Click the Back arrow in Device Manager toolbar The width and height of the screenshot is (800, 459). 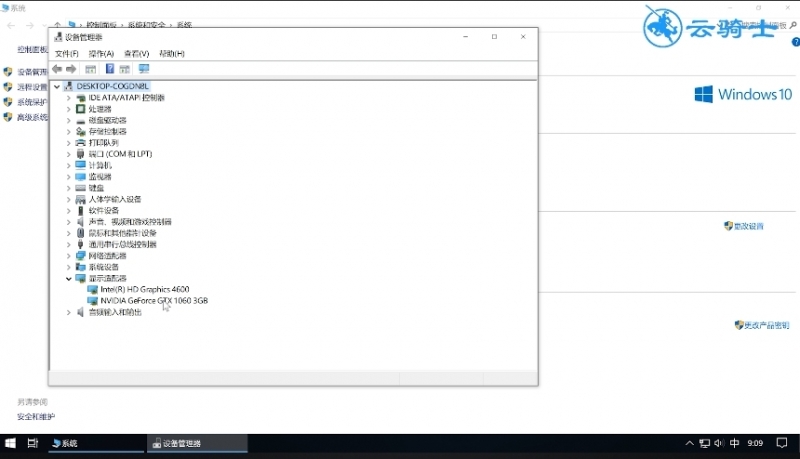(57, 69)
